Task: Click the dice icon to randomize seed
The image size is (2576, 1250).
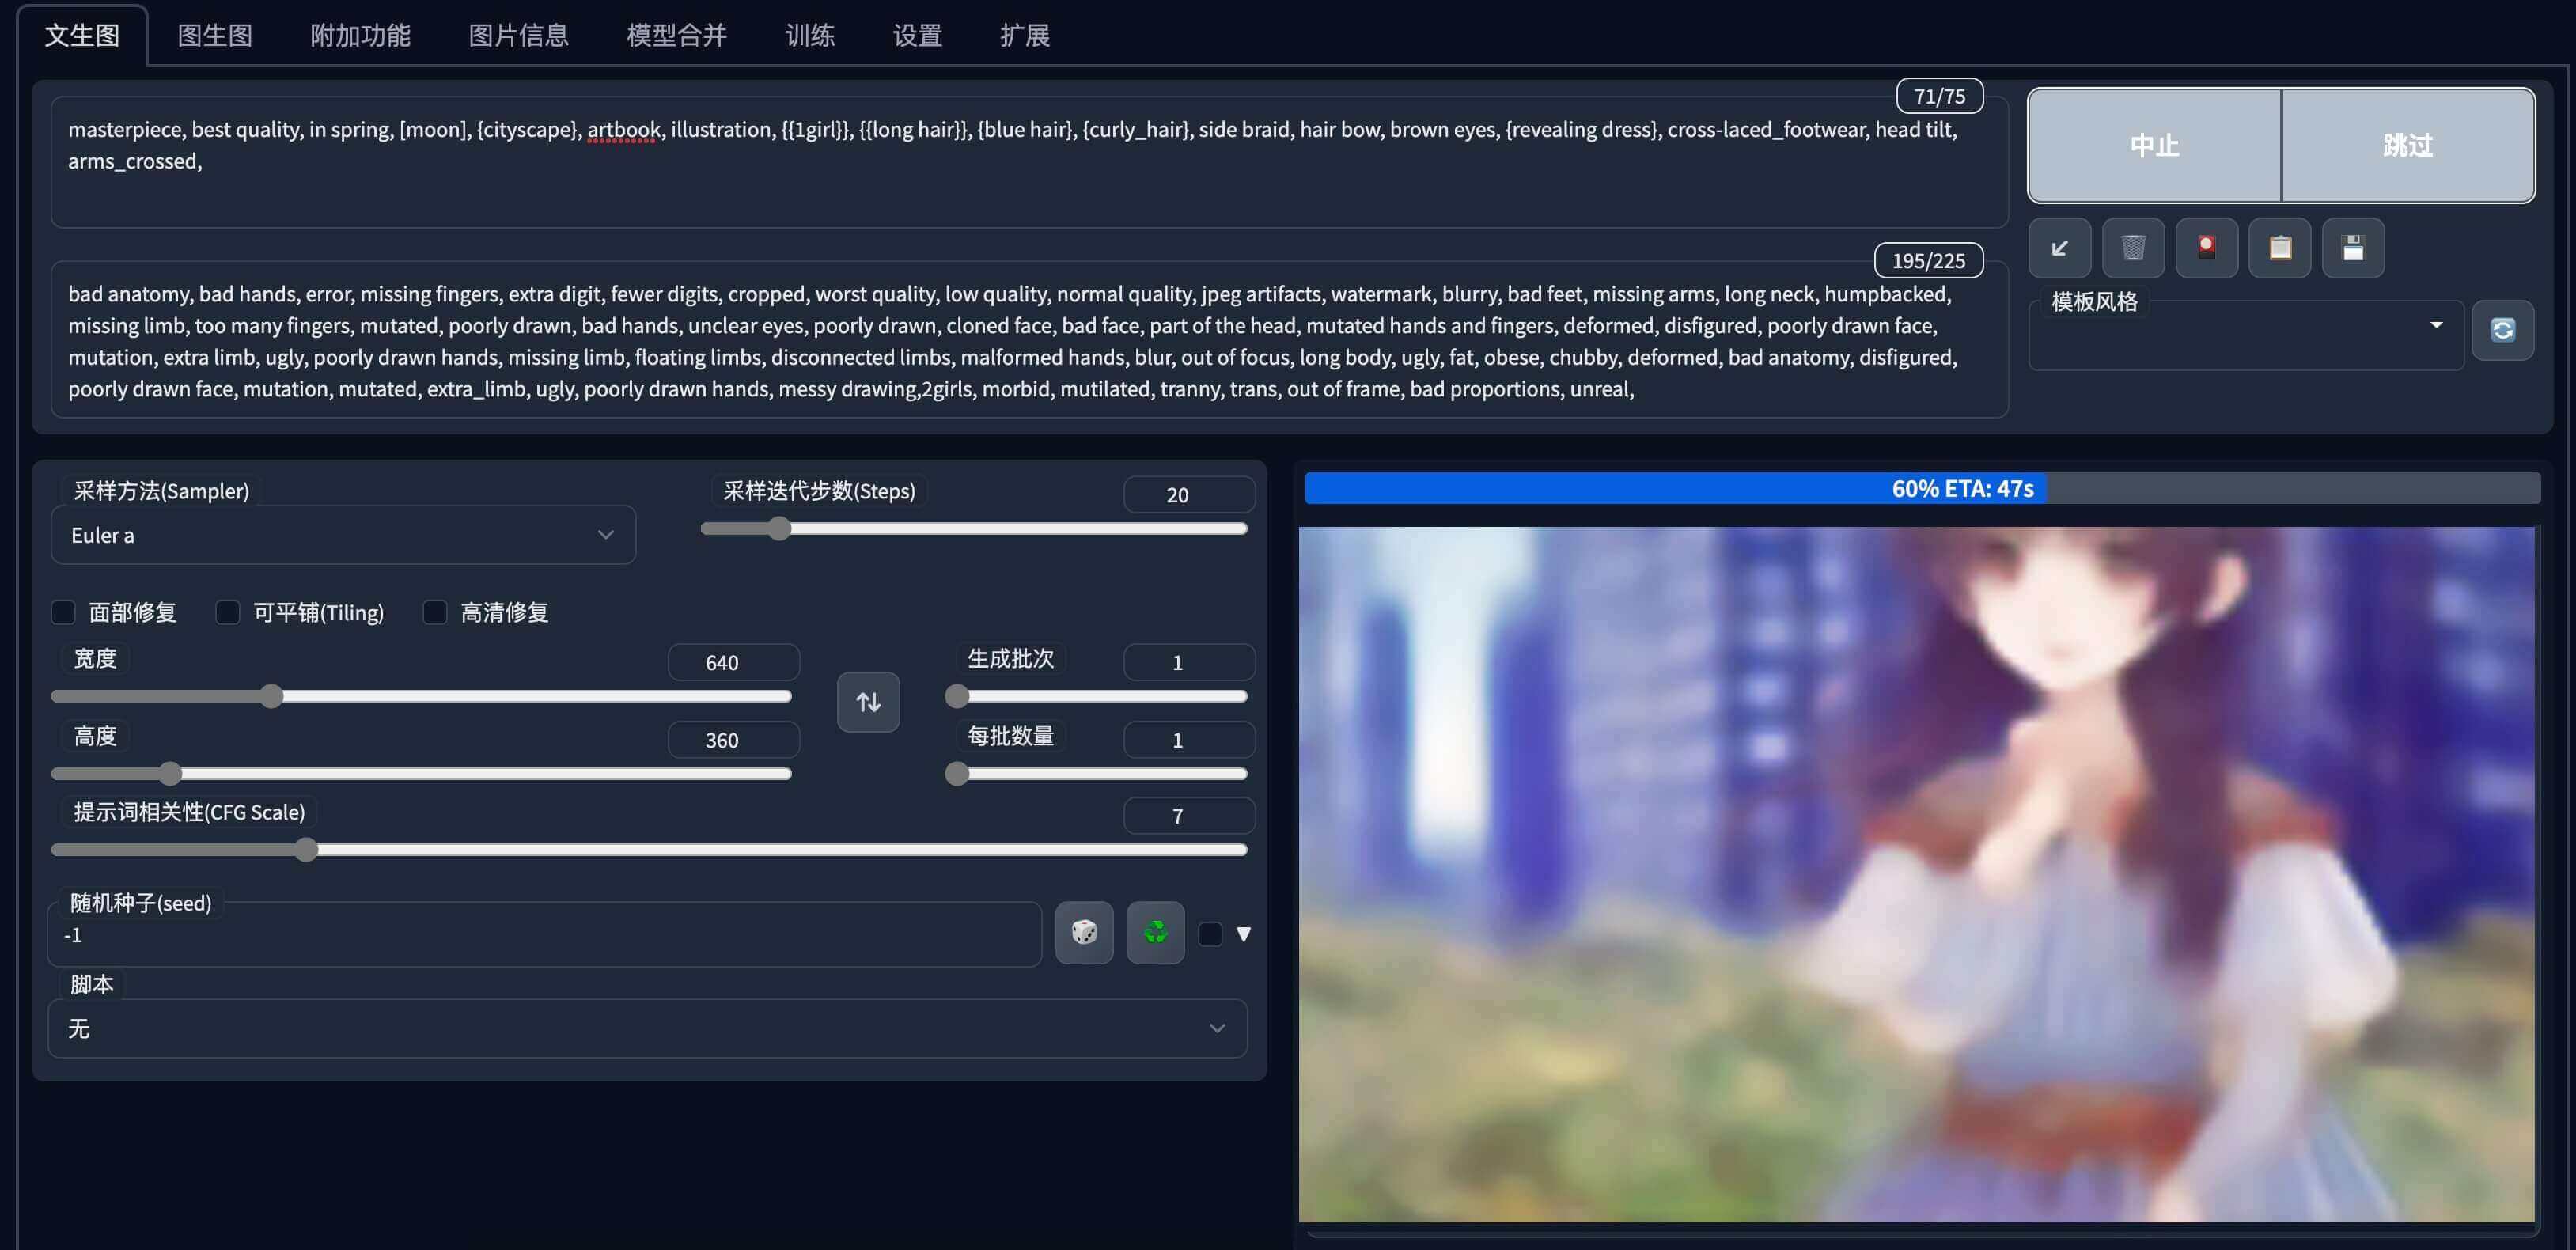Action: tap(1084, 933)
